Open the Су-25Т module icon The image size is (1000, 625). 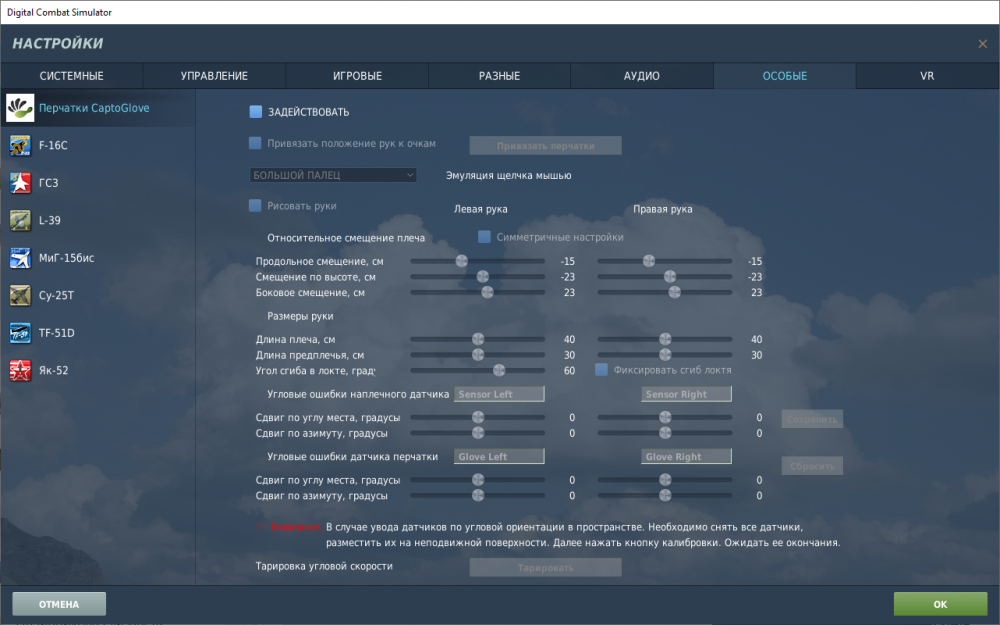tap(20, 295)
